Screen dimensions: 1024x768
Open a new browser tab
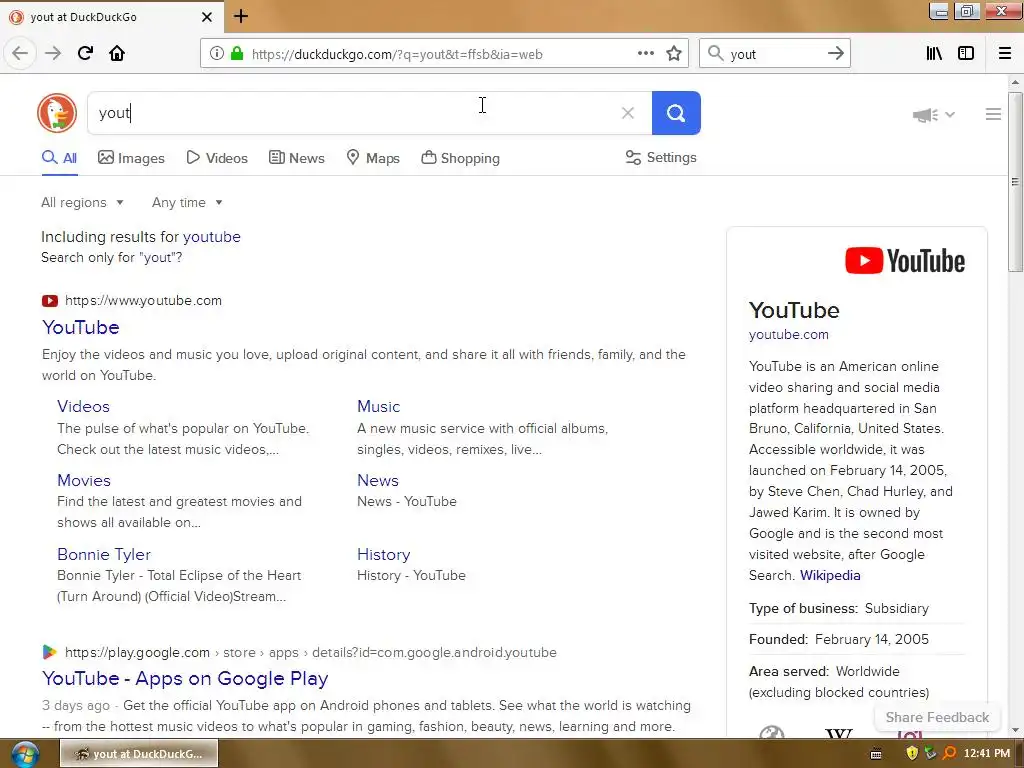click(241, 16)
